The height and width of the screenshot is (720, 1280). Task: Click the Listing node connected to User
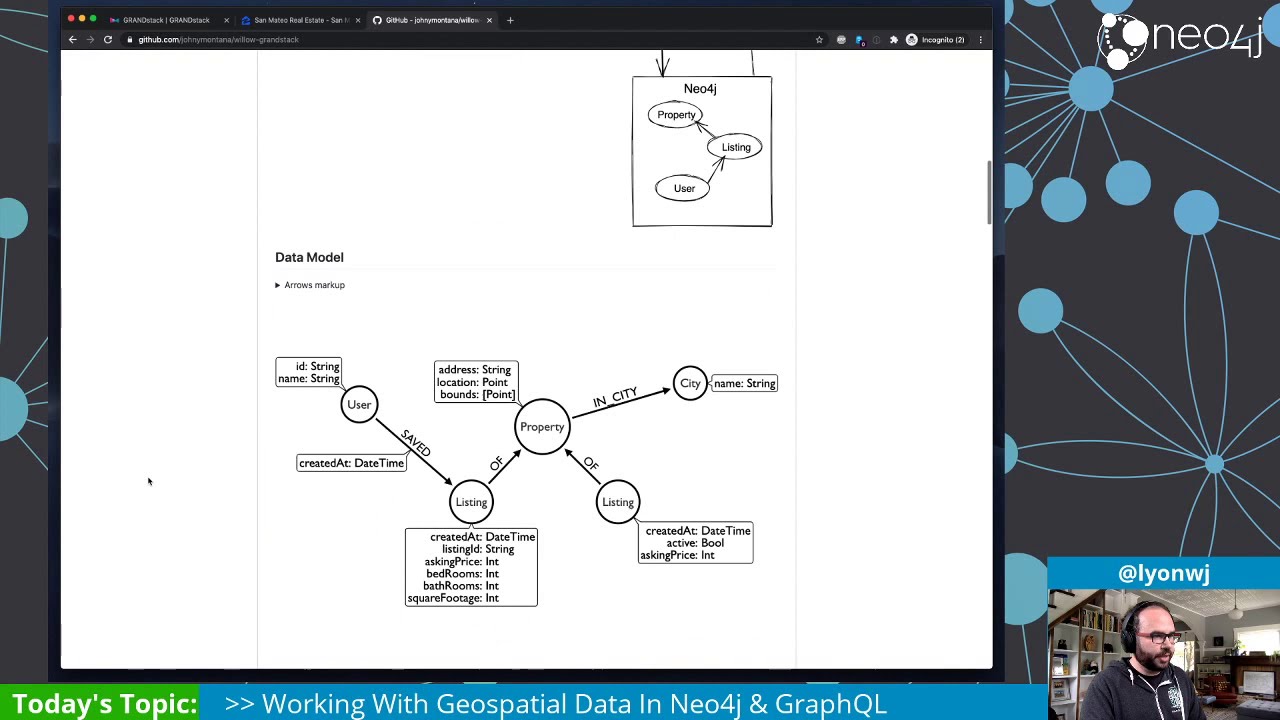pos(471,502)
